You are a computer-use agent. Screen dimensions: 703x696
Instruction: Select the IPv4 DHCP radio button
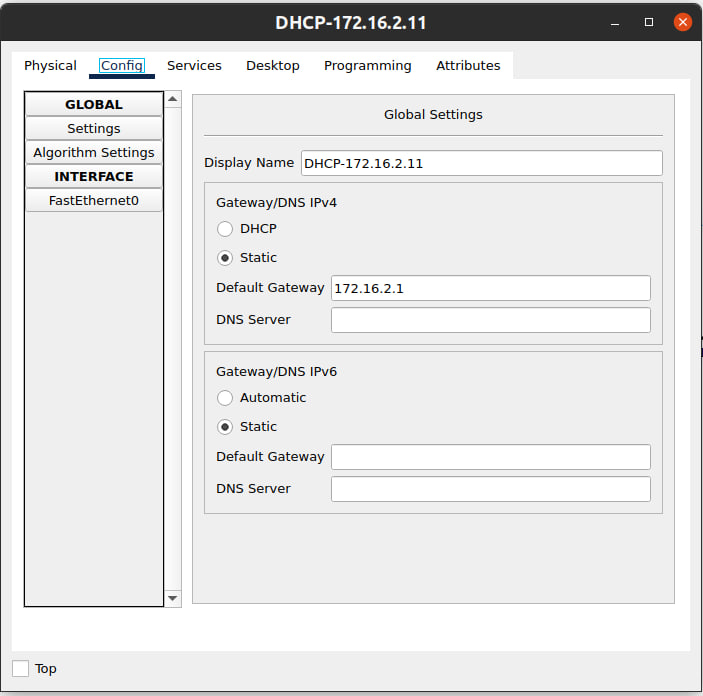pyautogui.click(x=225, y=229)
